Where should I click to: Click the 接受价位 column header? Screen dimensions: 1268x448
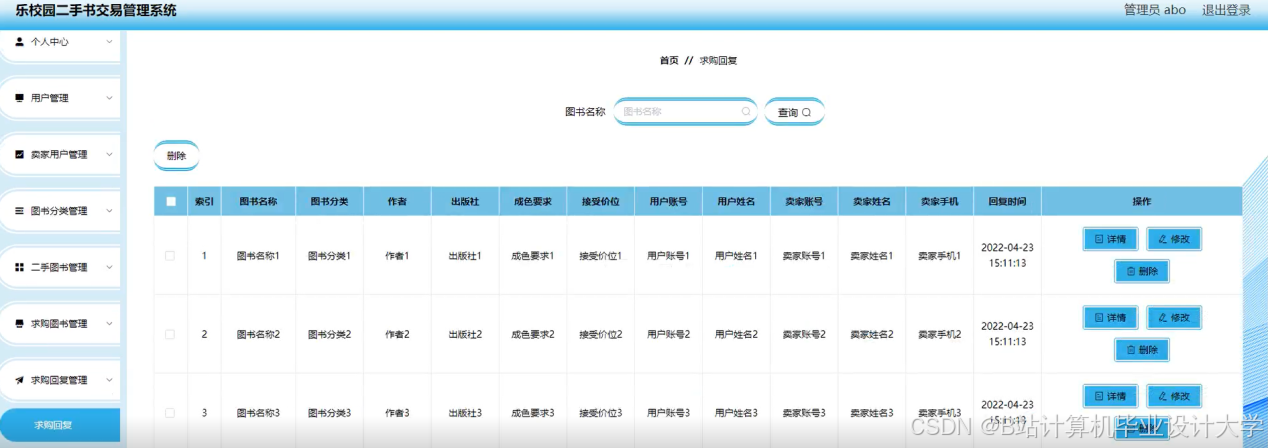(600, 201)
